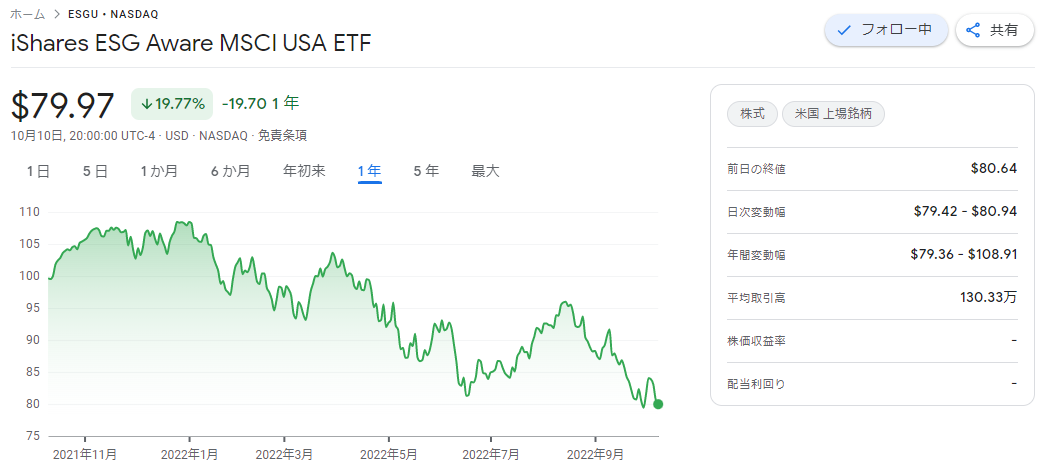Screen dimensions: 1050x470
Task: Select the 6か月 range tab
Action: click(x=230, y=171)
